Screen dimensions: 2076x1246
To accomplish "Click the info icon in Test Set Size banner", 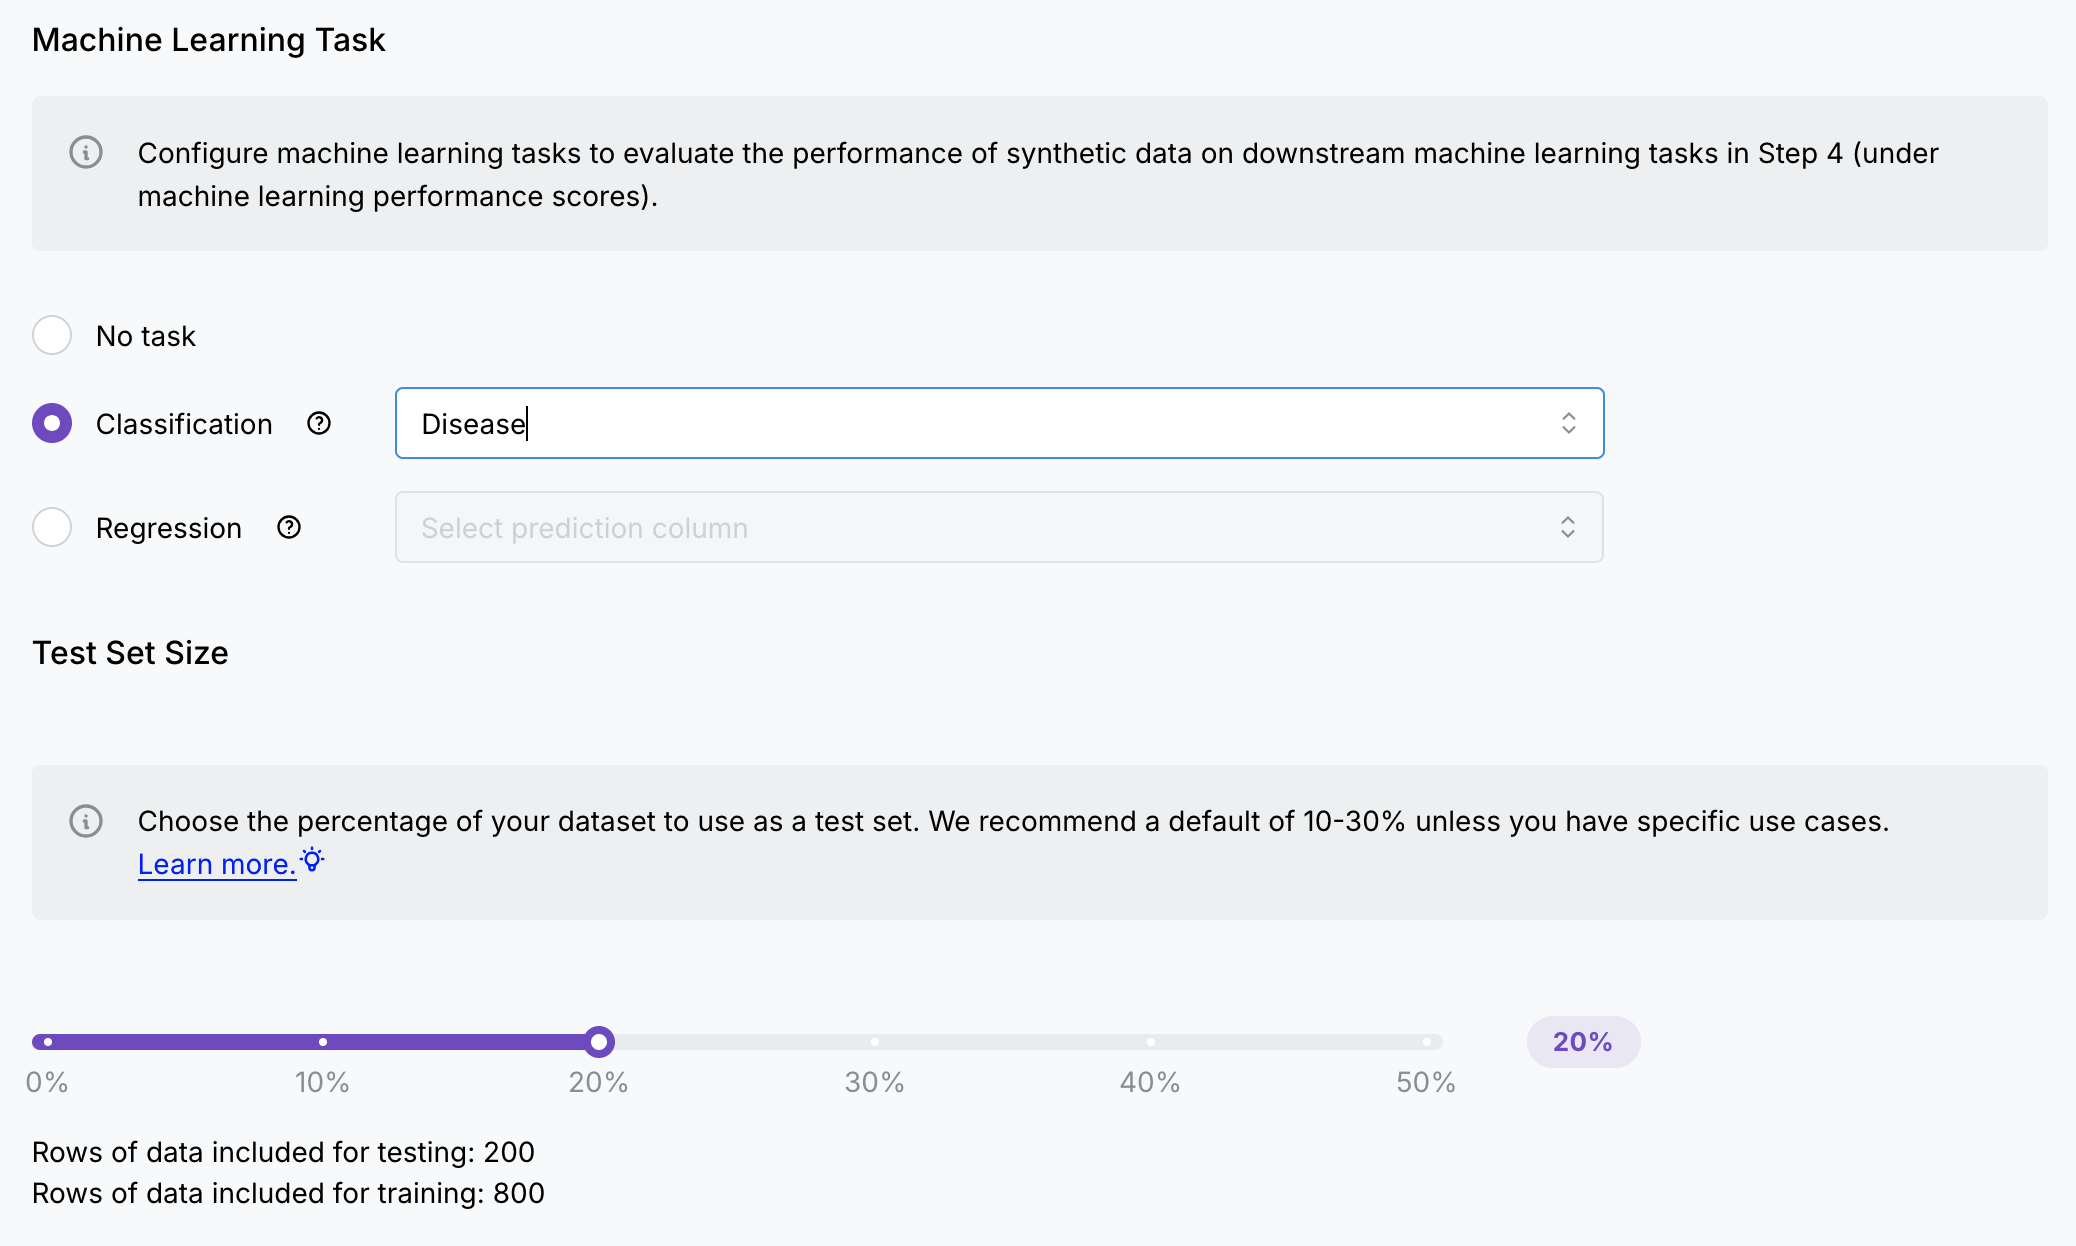I will 86,821.
